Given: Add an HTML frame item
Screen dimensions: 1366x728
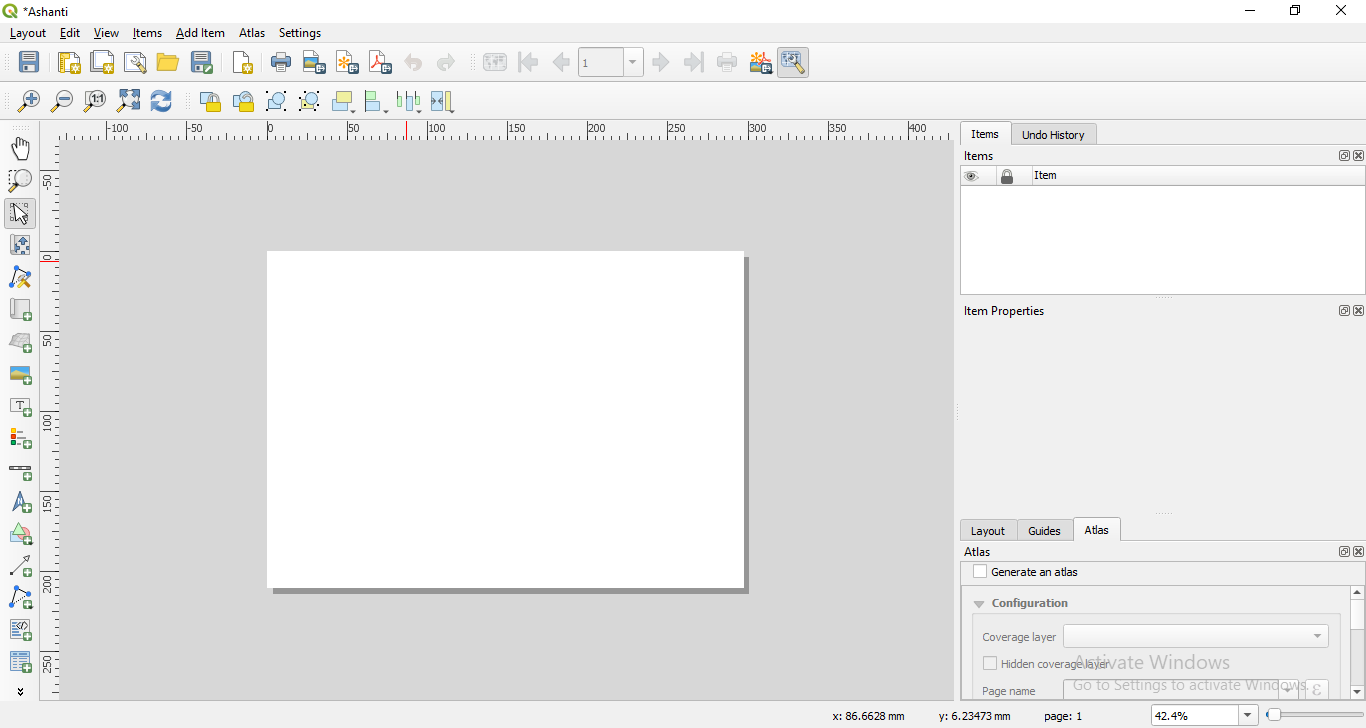Looking at the screenshot, I should (x=20, y=630).
